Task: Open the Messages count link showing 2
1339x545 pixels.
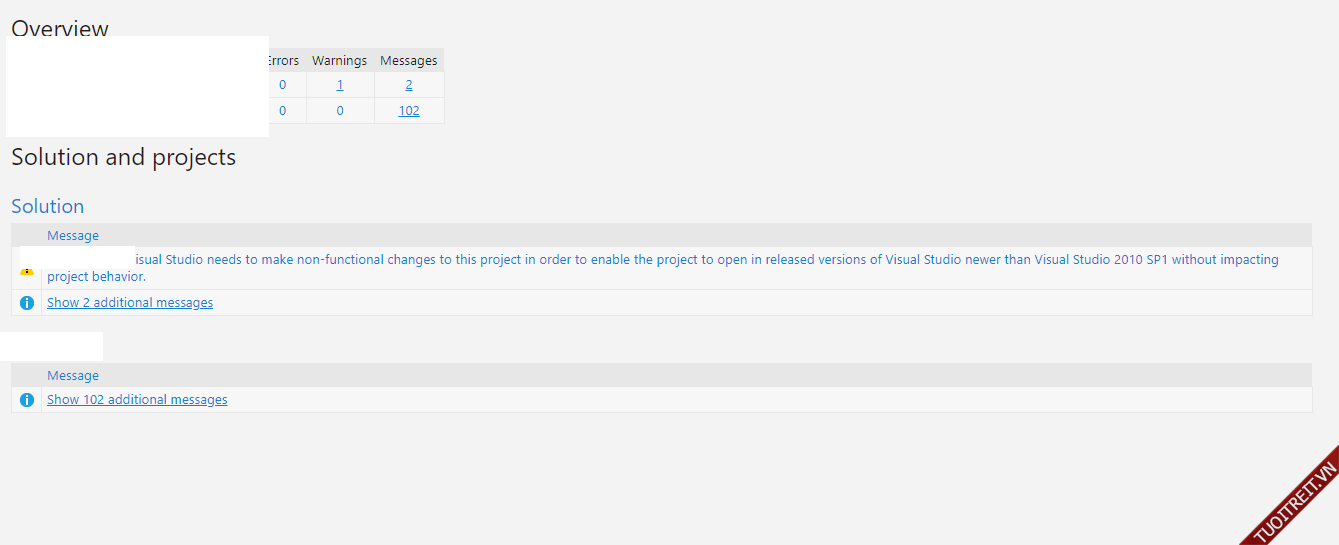Action: click(409, 85)
